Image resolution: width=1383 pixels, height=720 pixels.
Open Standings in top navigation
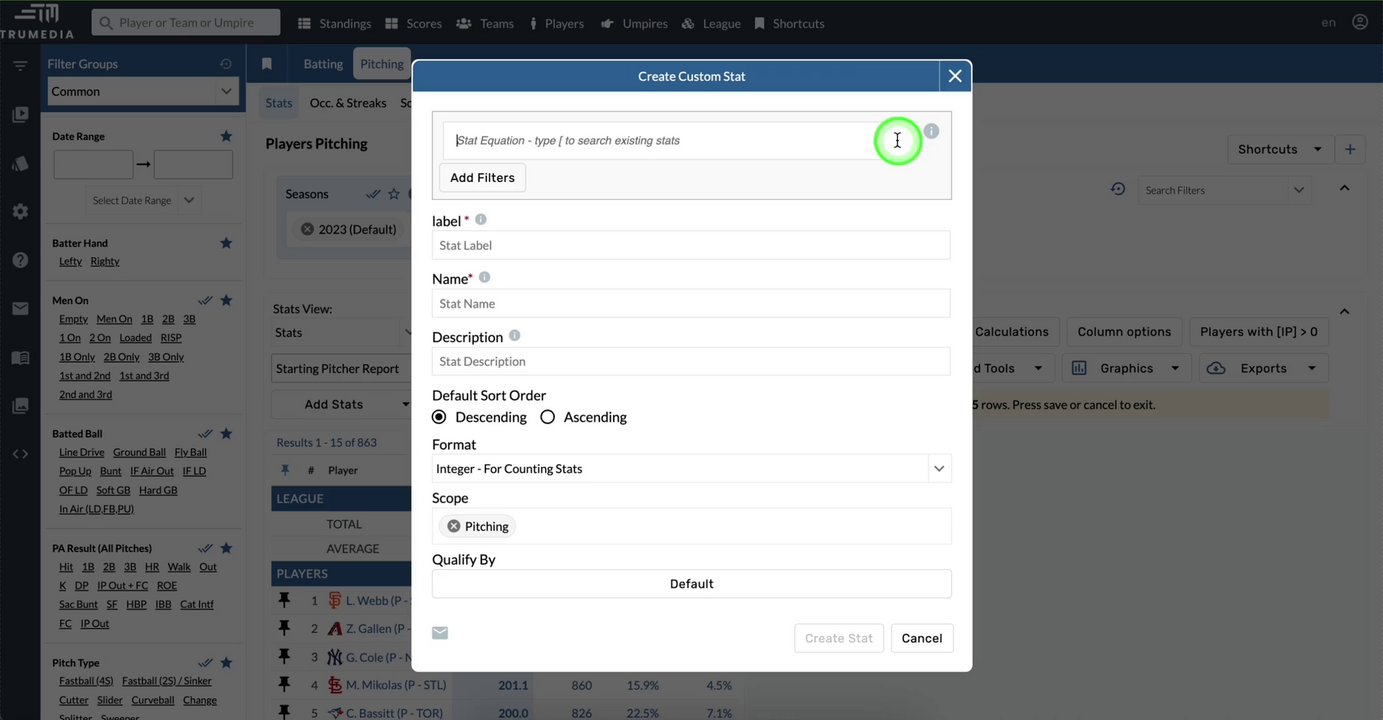334,23
